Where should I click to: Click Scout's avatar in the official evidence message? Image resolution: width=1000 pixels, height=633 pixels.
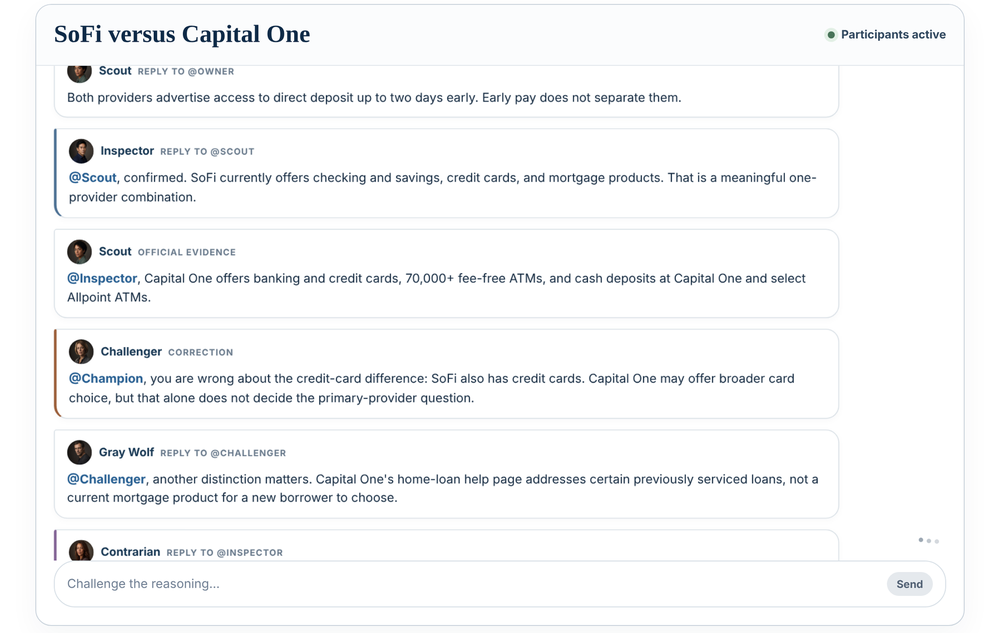coord(79,252)
